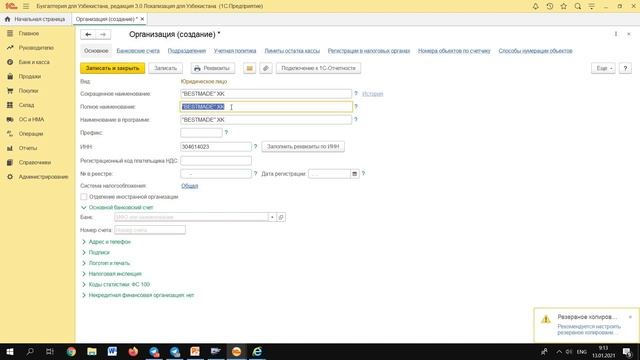Click the Номер счета input field
The width and height of the screenshot is (640, 360).
tap(150, 230)
